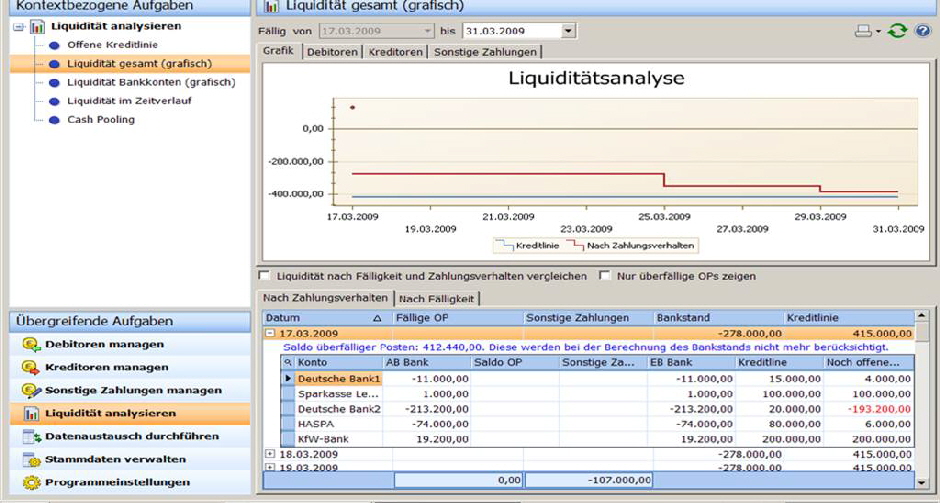Click the Datenaustausch durchführen icon

(31, 436)
